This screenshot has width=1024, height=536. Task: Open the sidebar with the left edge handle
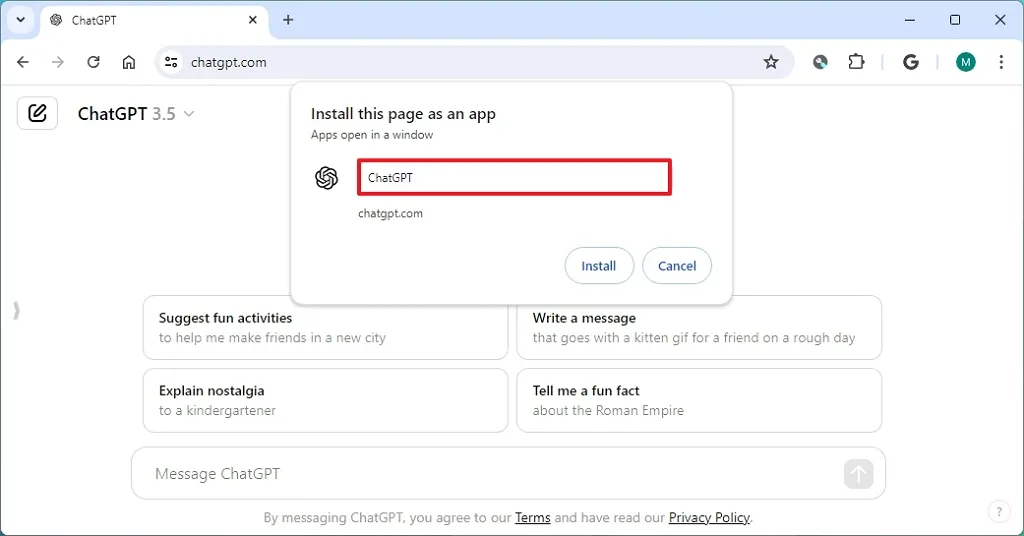16,311
